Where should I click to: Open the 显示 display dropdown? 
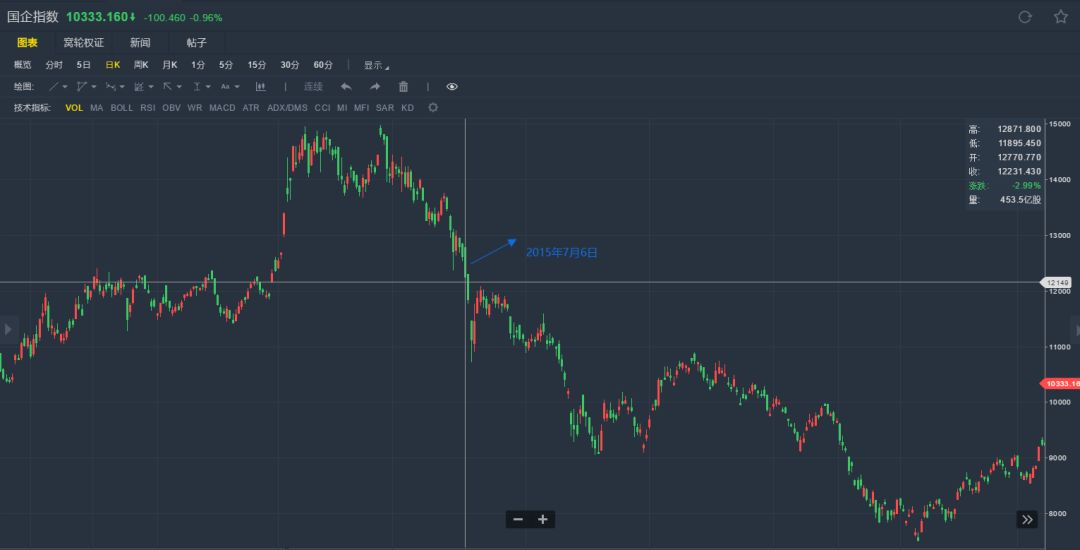pos(376,65)
